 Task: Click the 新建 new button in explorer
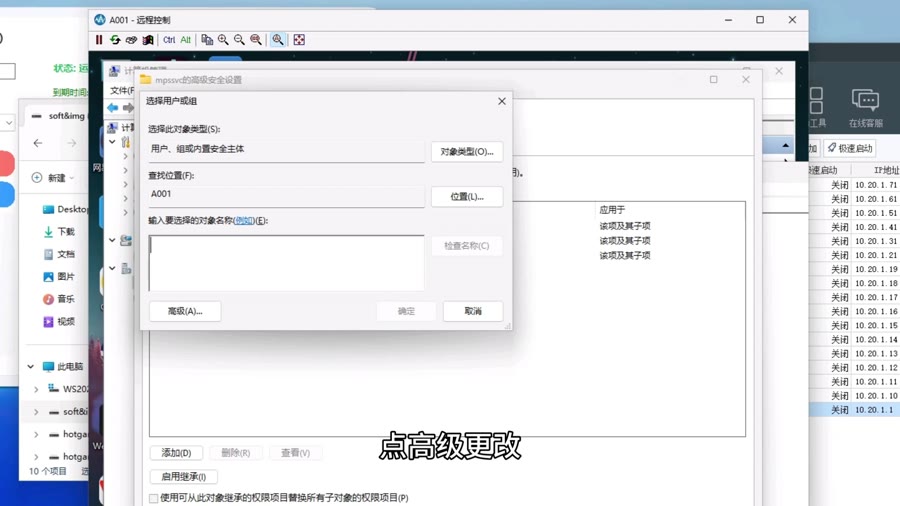point(52,178)
